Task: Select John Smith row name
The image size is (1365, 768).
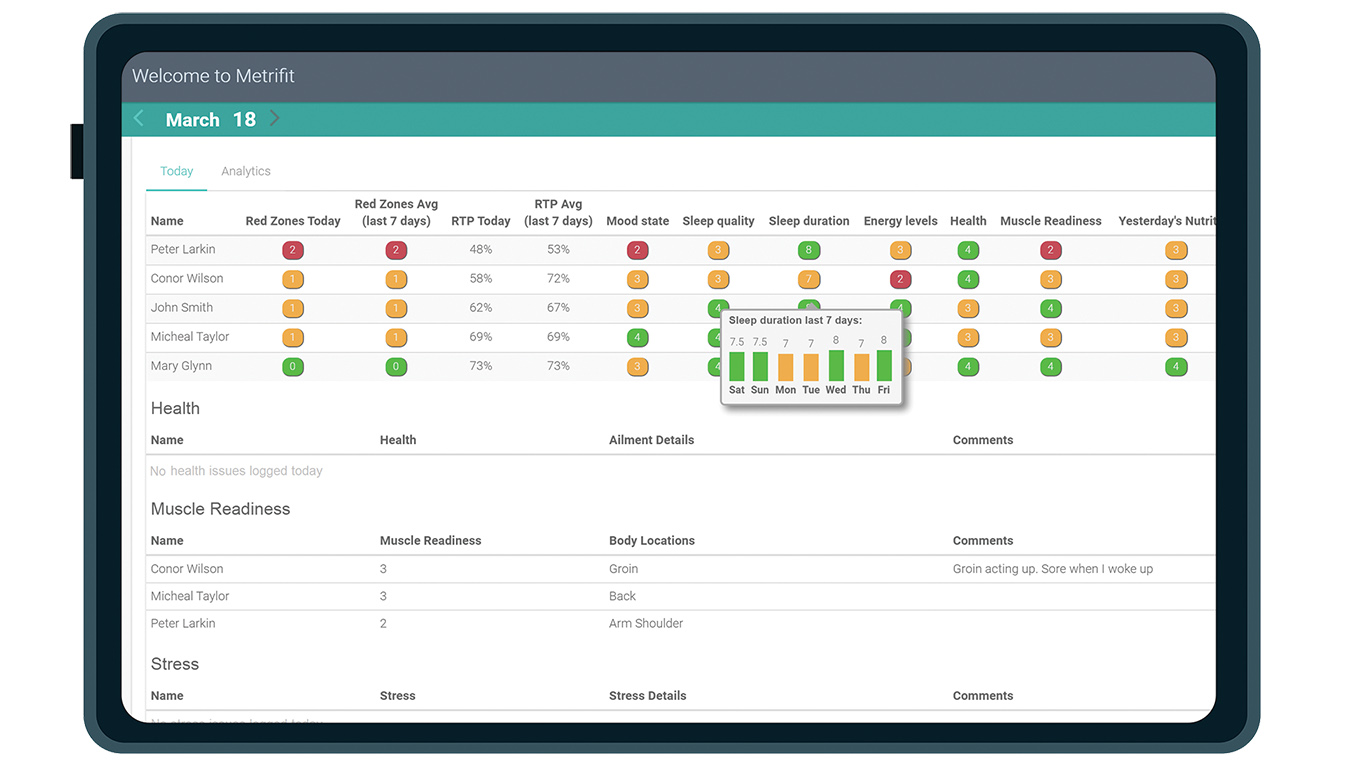Action: tap(182, 307)
